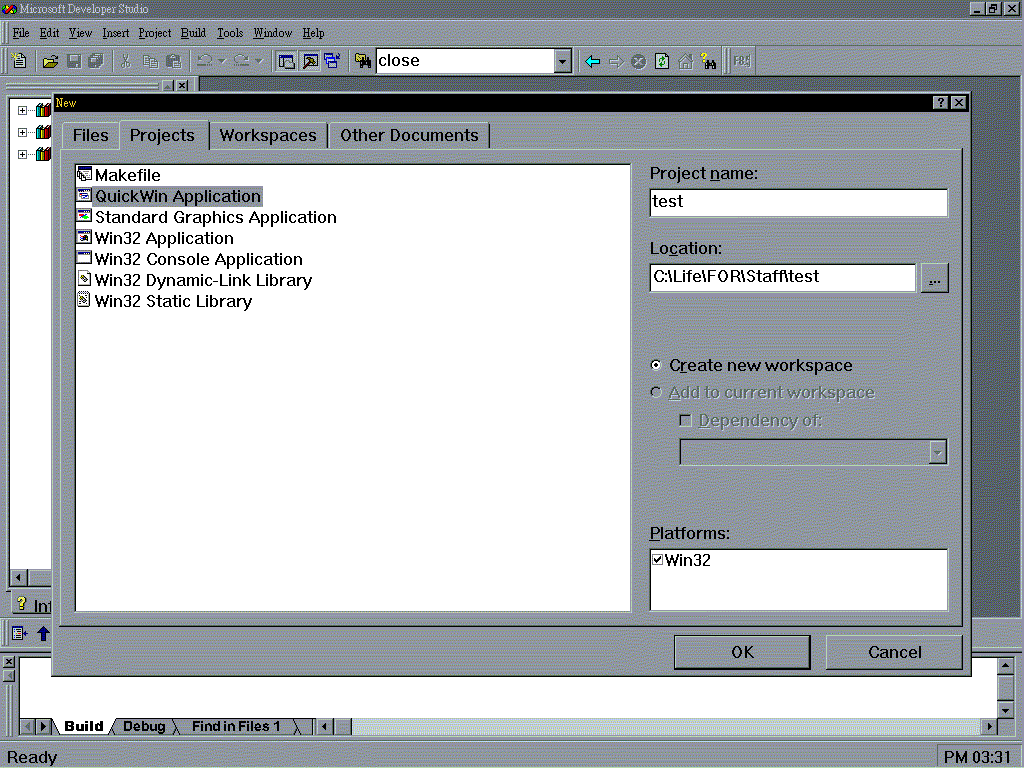Click the Go Forward arrow icon
Image resolution: width=1024 pixels, height=768 pixels.
pos(616,61)
